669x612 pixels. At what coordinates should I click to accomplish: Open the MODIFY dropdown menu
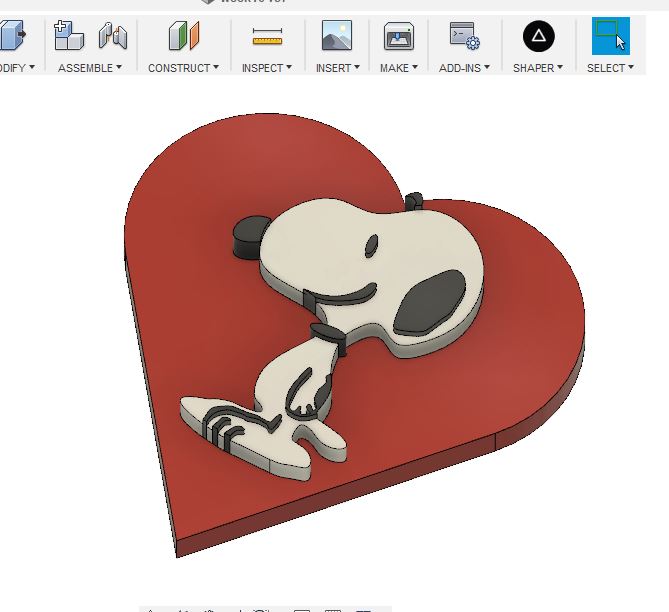17,68
